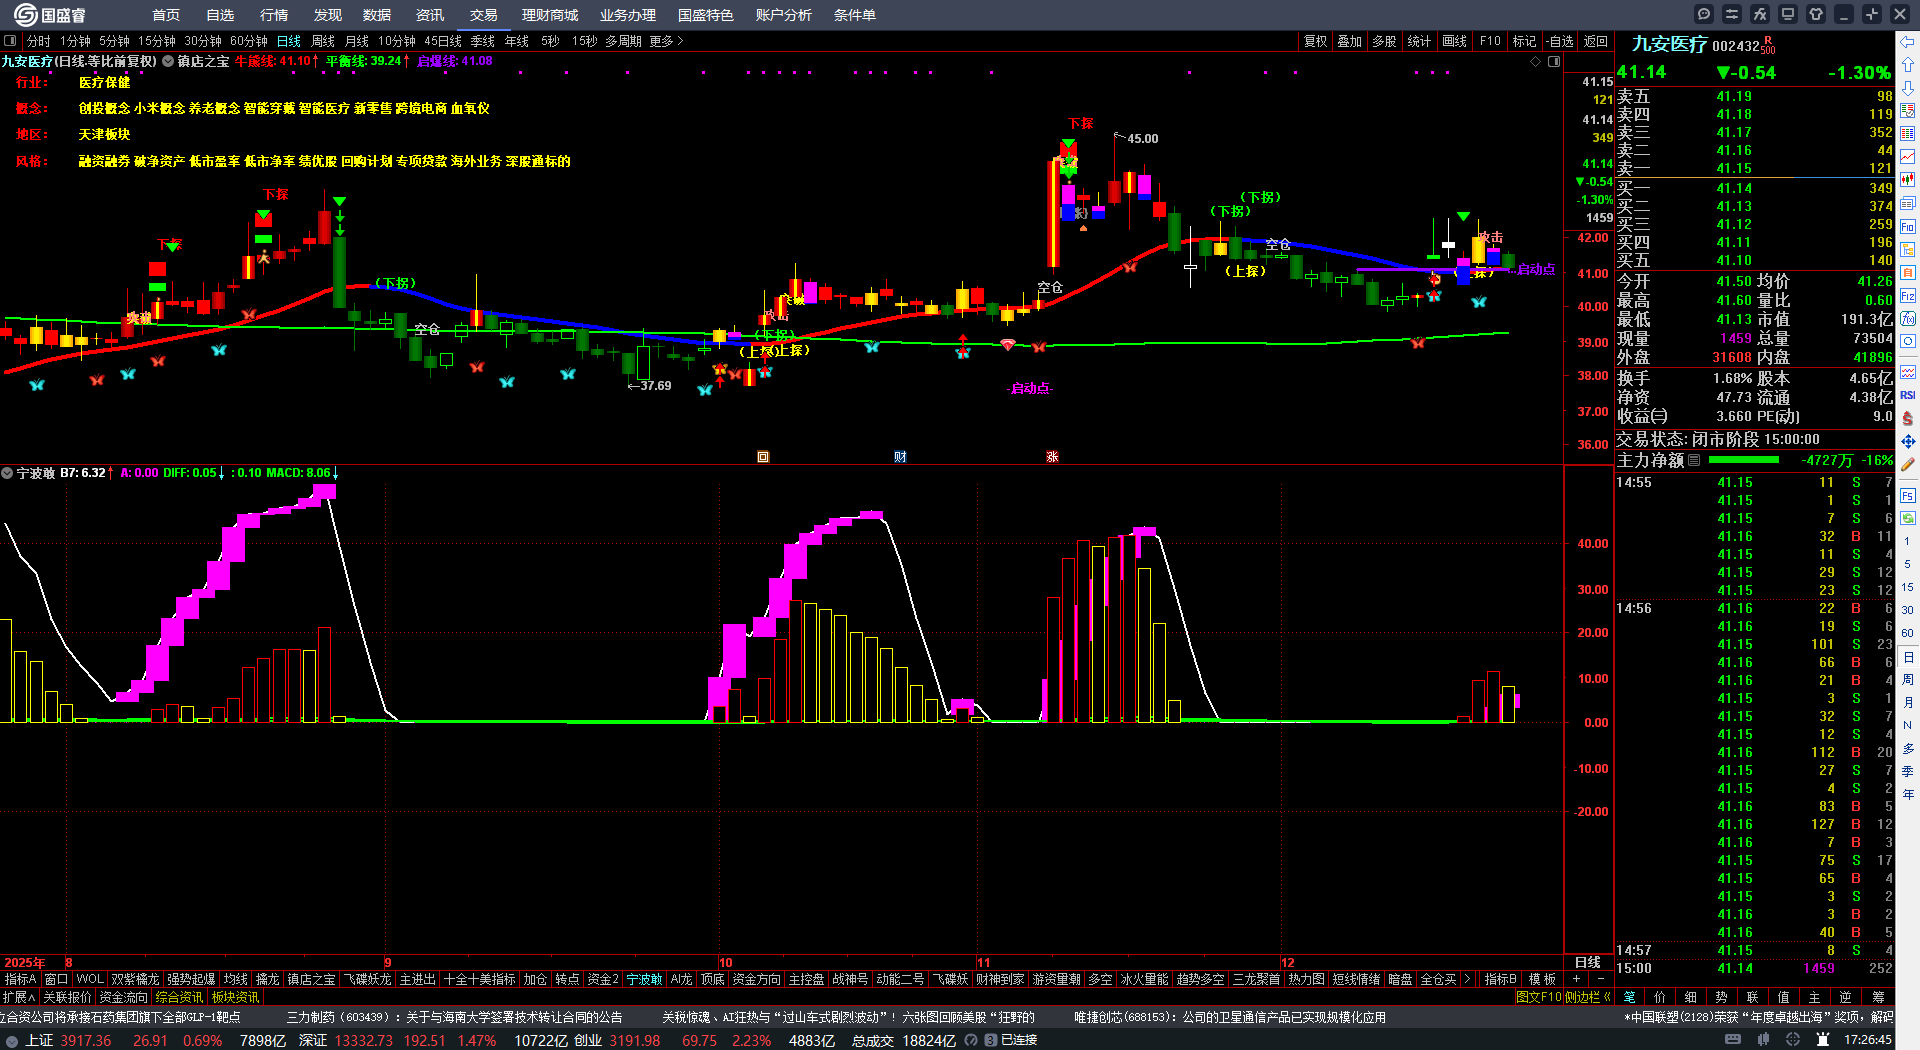The height and width of the screenshot is (1050, 1920).
Task: Click the + zoom in chart button
Action: (x=1577, y=979)
